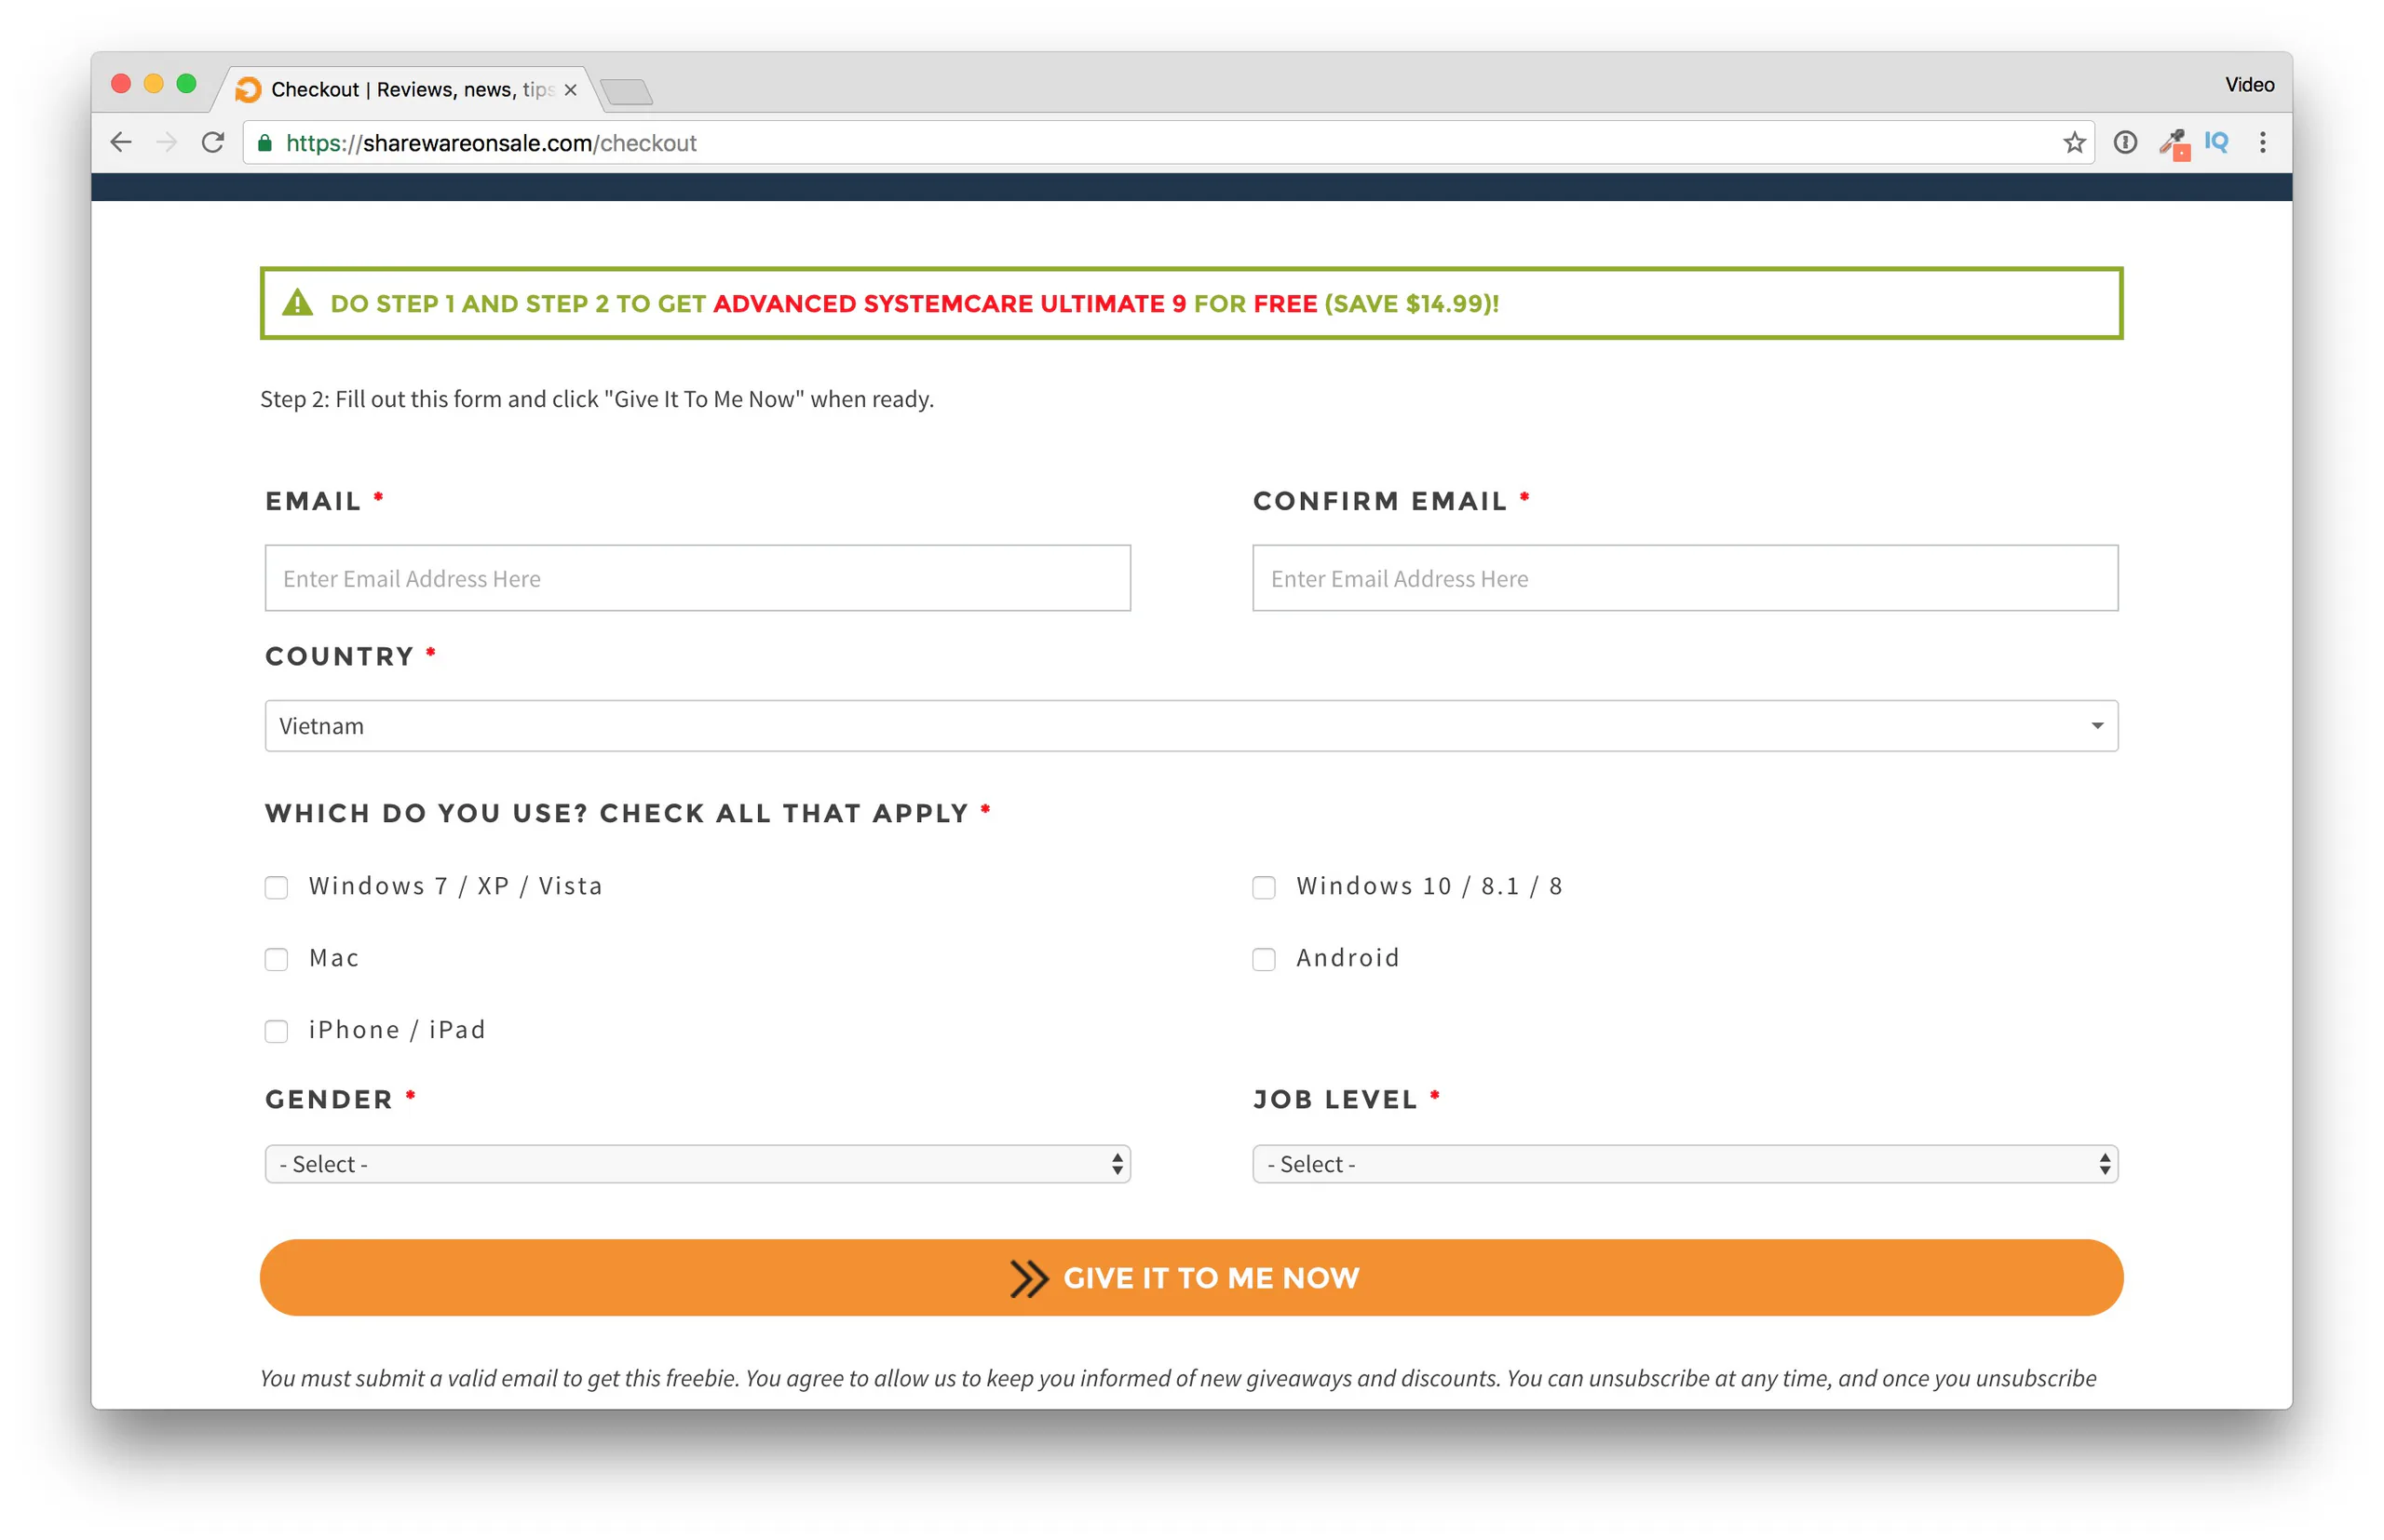Minimize the window with the yellow button
Viewport: 2384px width, 1540px height.
154,84
